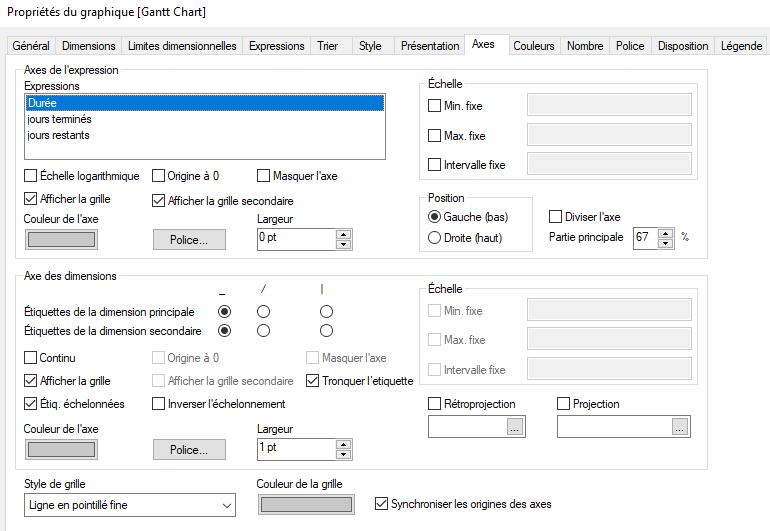The image size is (770, 531).
Task: Open the Trier tab
Action: click(x=328, y=46)
